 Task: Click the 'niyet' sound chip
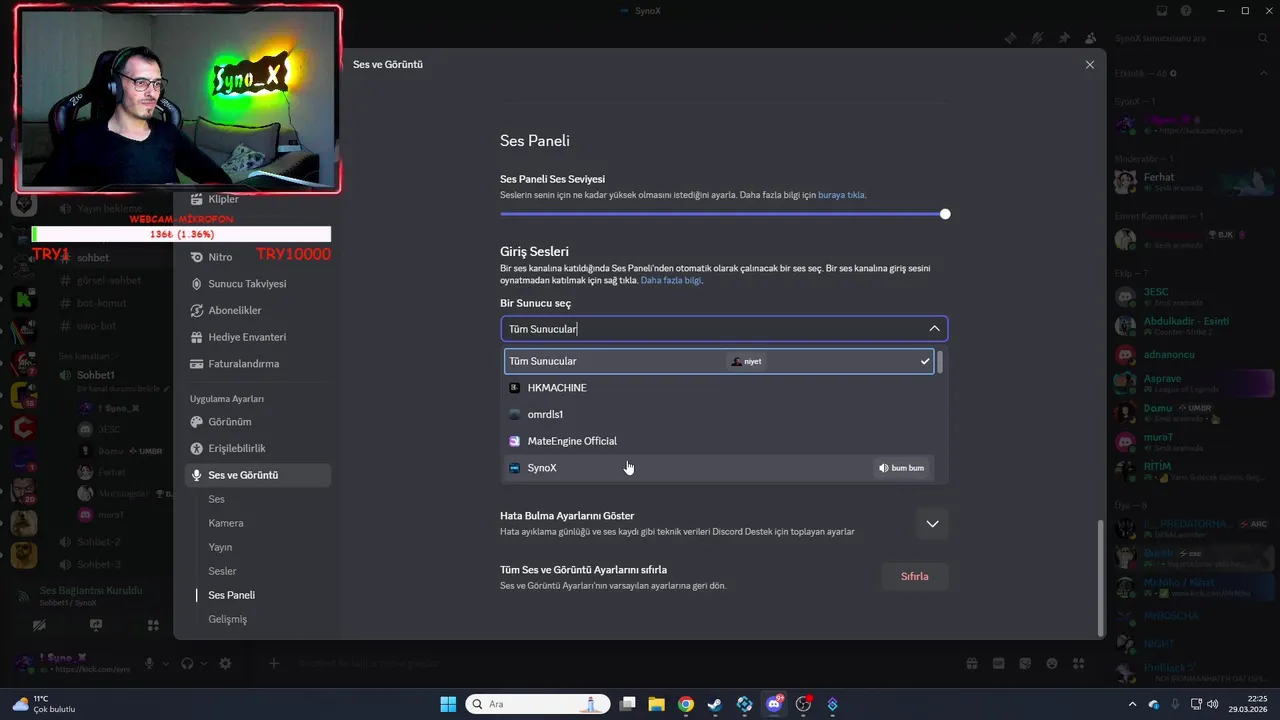click(x=746, y=361)
